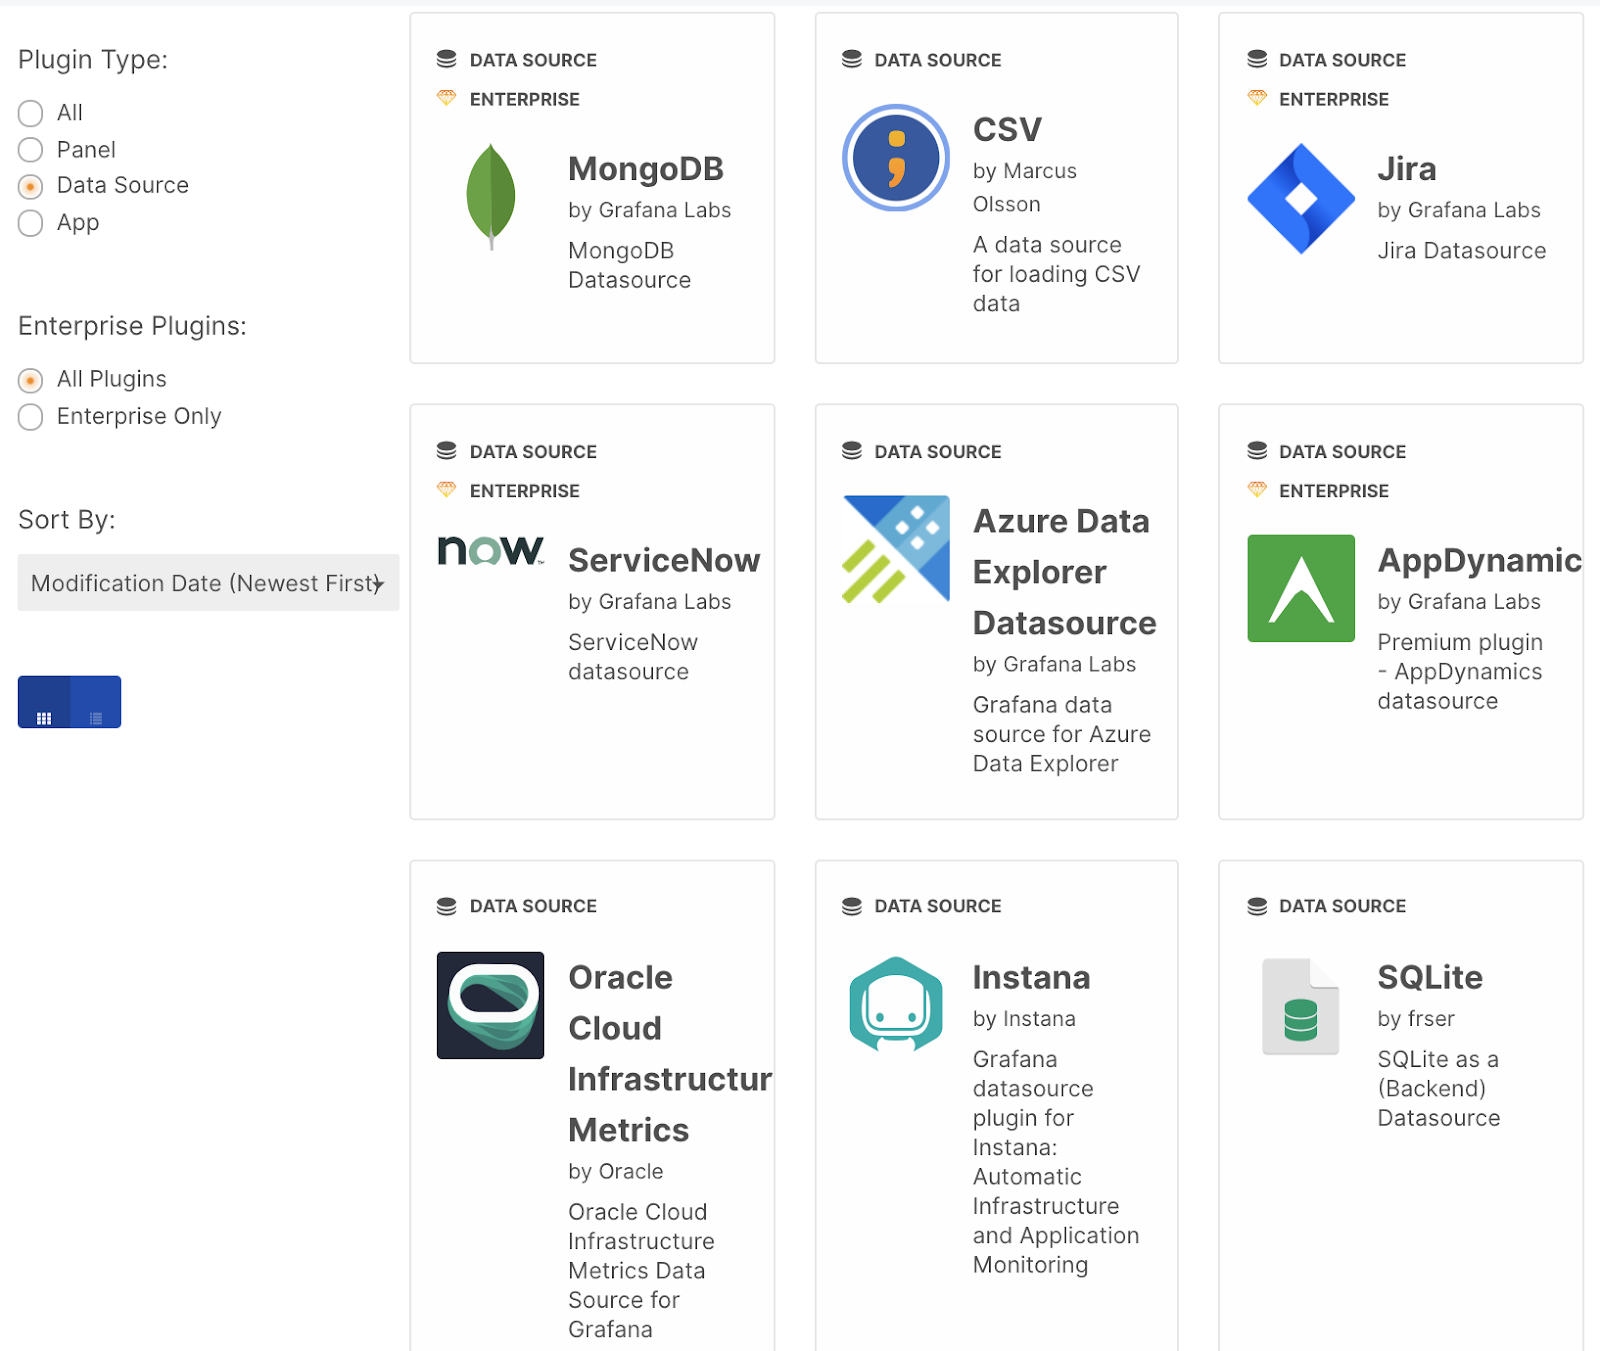Click the data source stack icon on AppDynamics card

click(1257, 452)
